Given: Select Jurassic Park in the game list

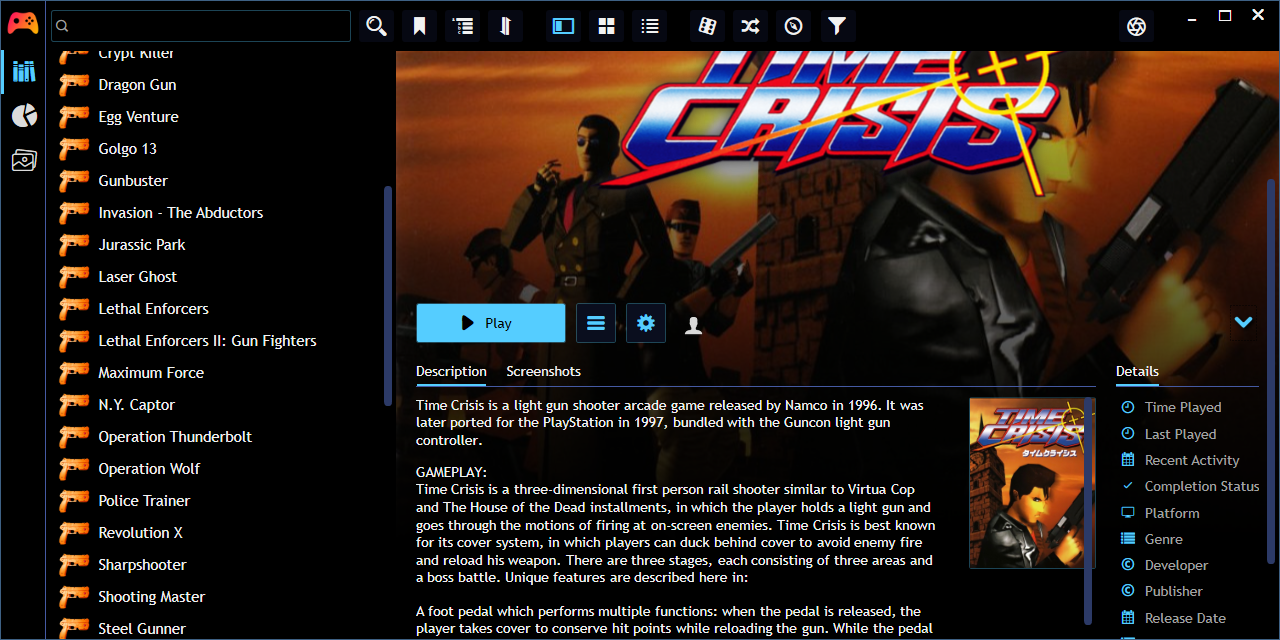Looking at the screenshot, I should click(x=142, y=245).
